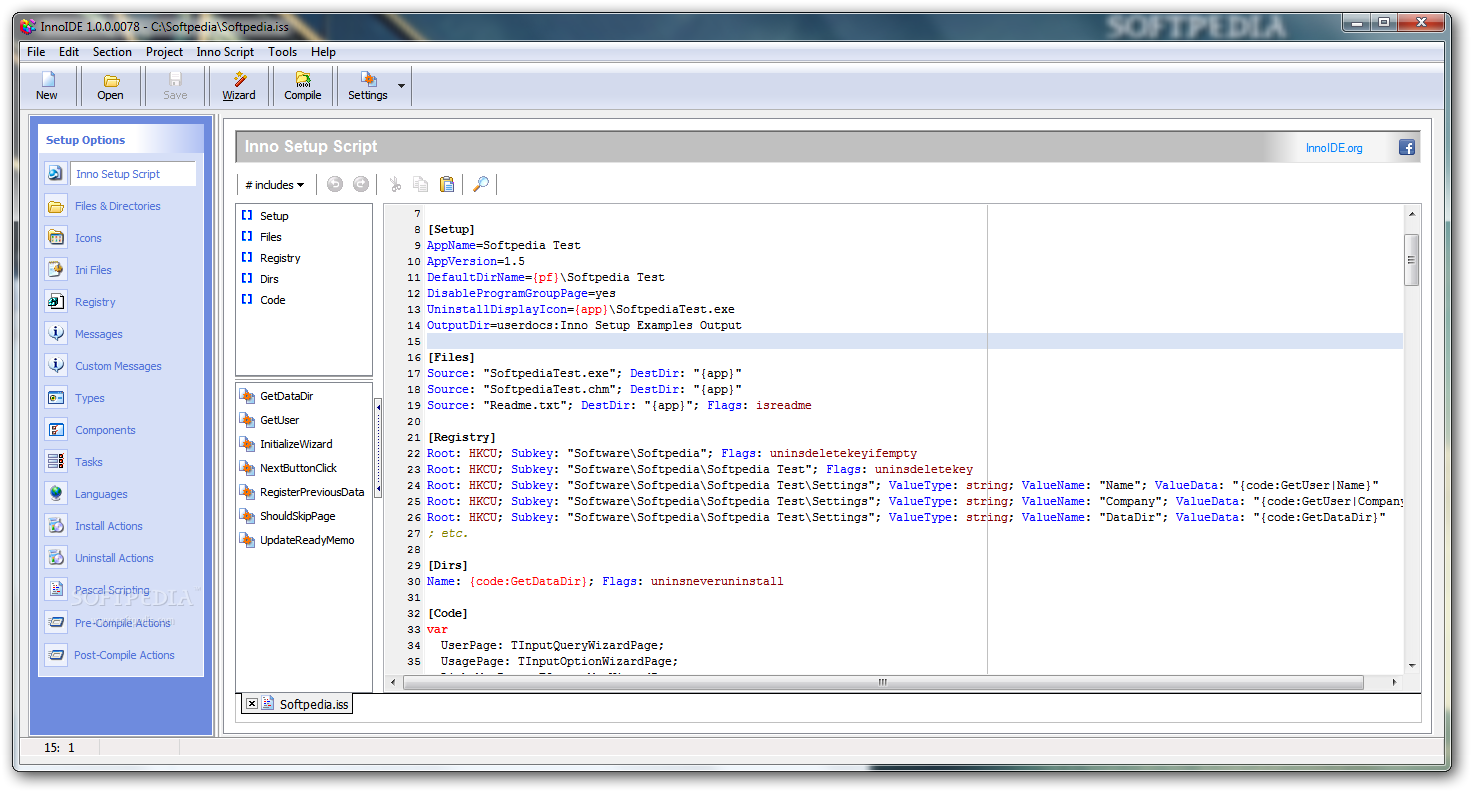The image size is (1472, 792).
Task: Click the Uninstall Actions sidebar icon
Action: [x=56, y=558]
